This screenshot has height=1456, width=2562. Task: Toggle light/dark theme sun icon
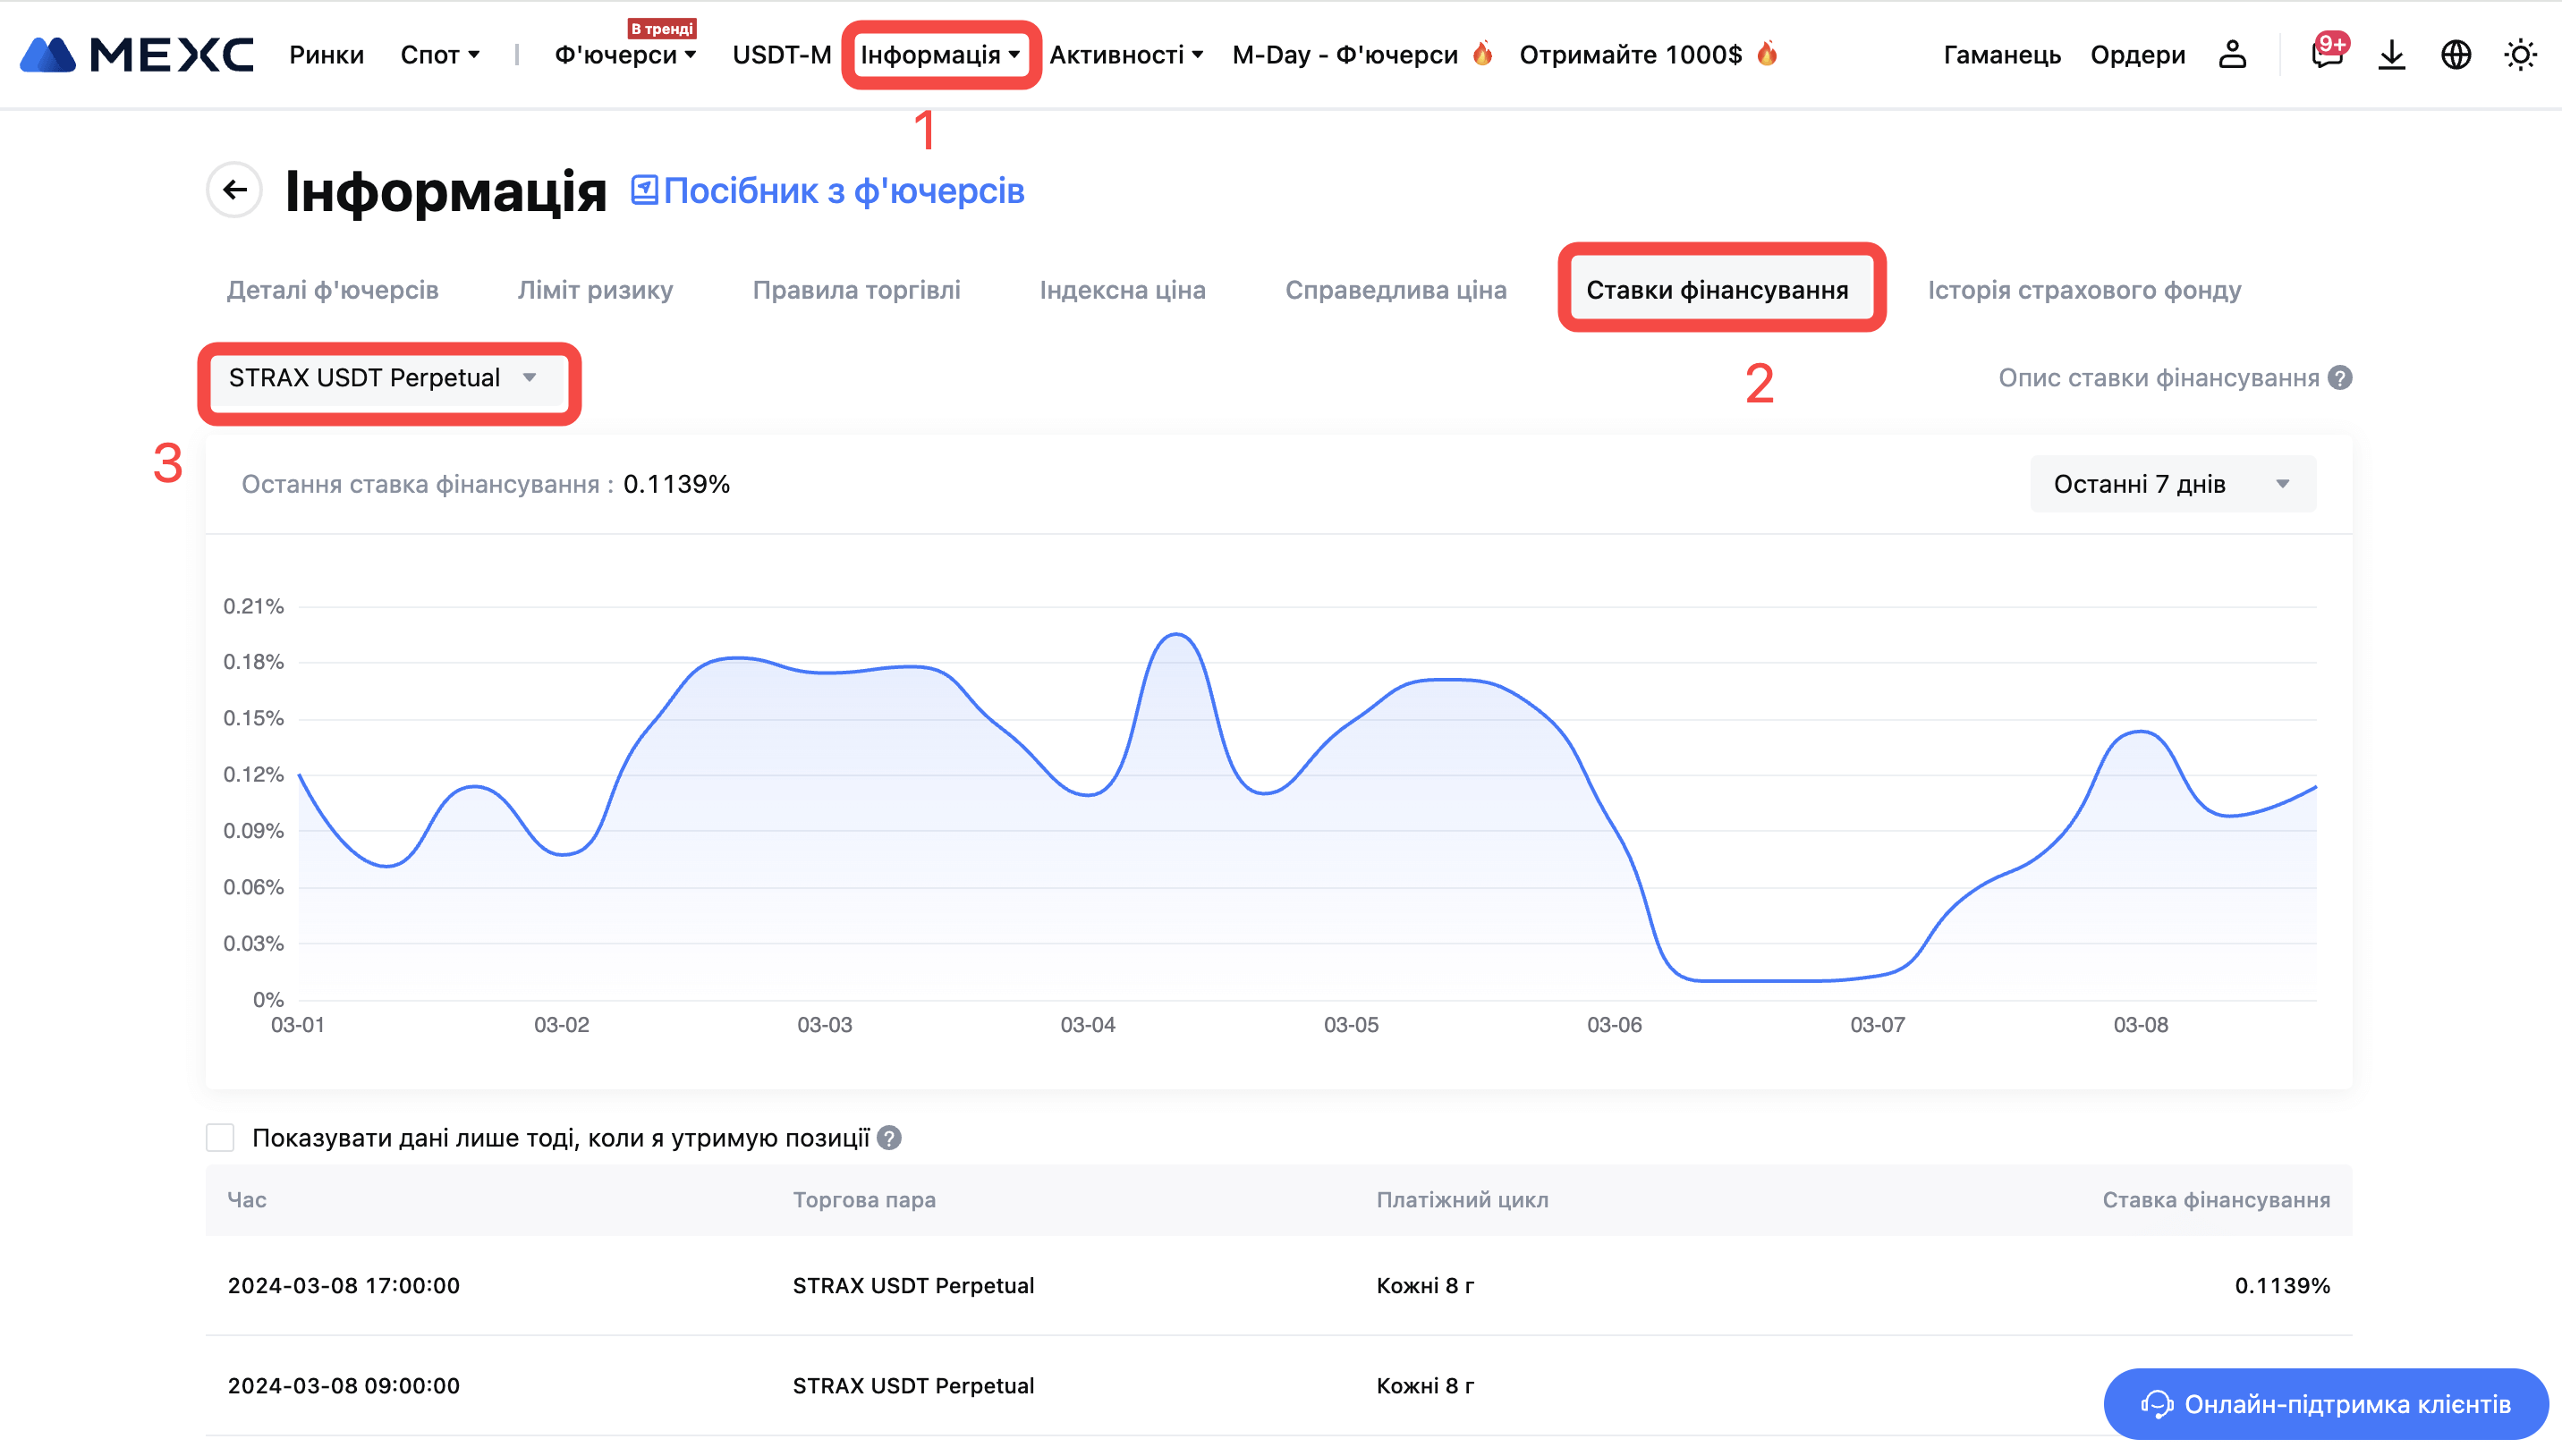(x=2519, y=55)
